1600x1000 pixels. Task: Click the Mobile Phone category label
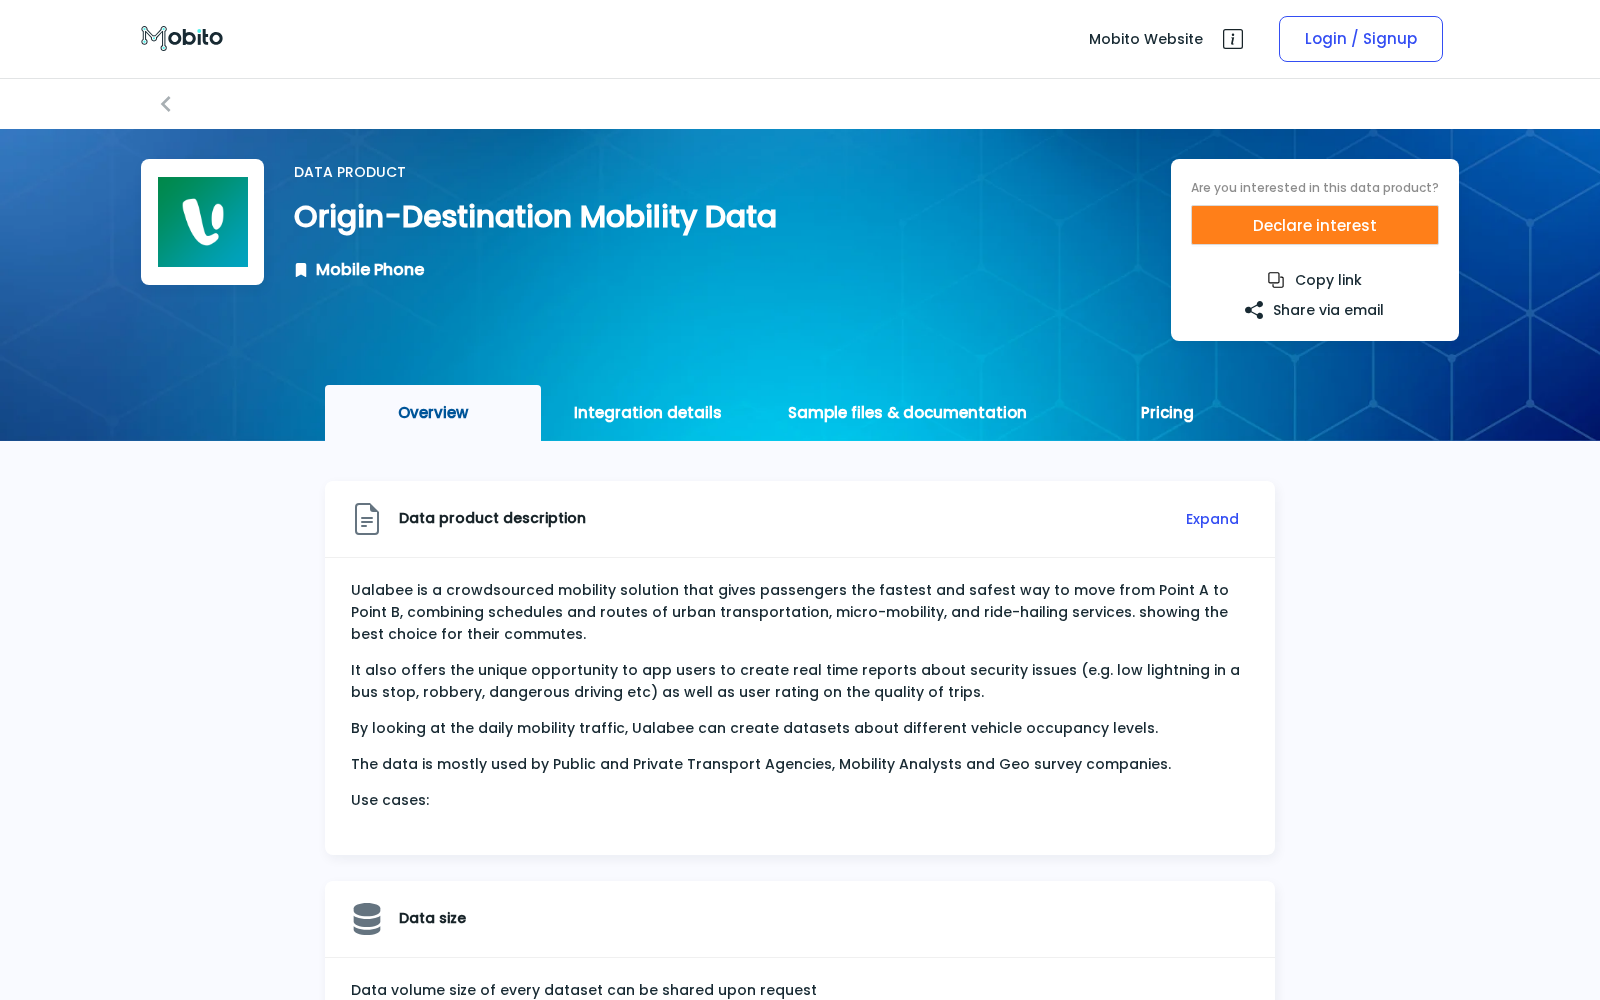click(x=370, y=270)
